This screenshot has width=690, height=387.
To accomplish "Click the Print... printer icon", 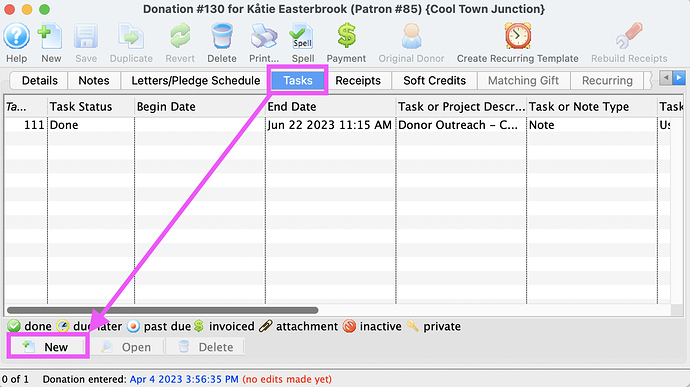I will point(264,36).
